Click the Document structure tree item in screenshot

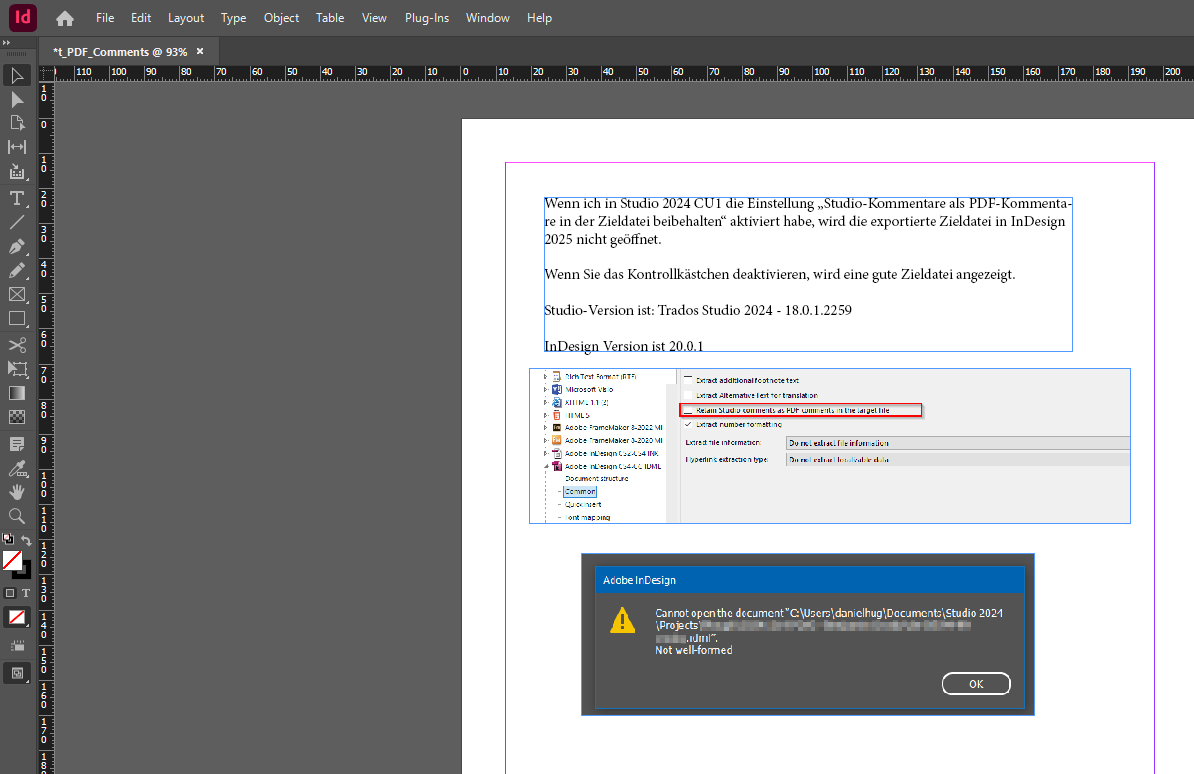tap(596, 478)
